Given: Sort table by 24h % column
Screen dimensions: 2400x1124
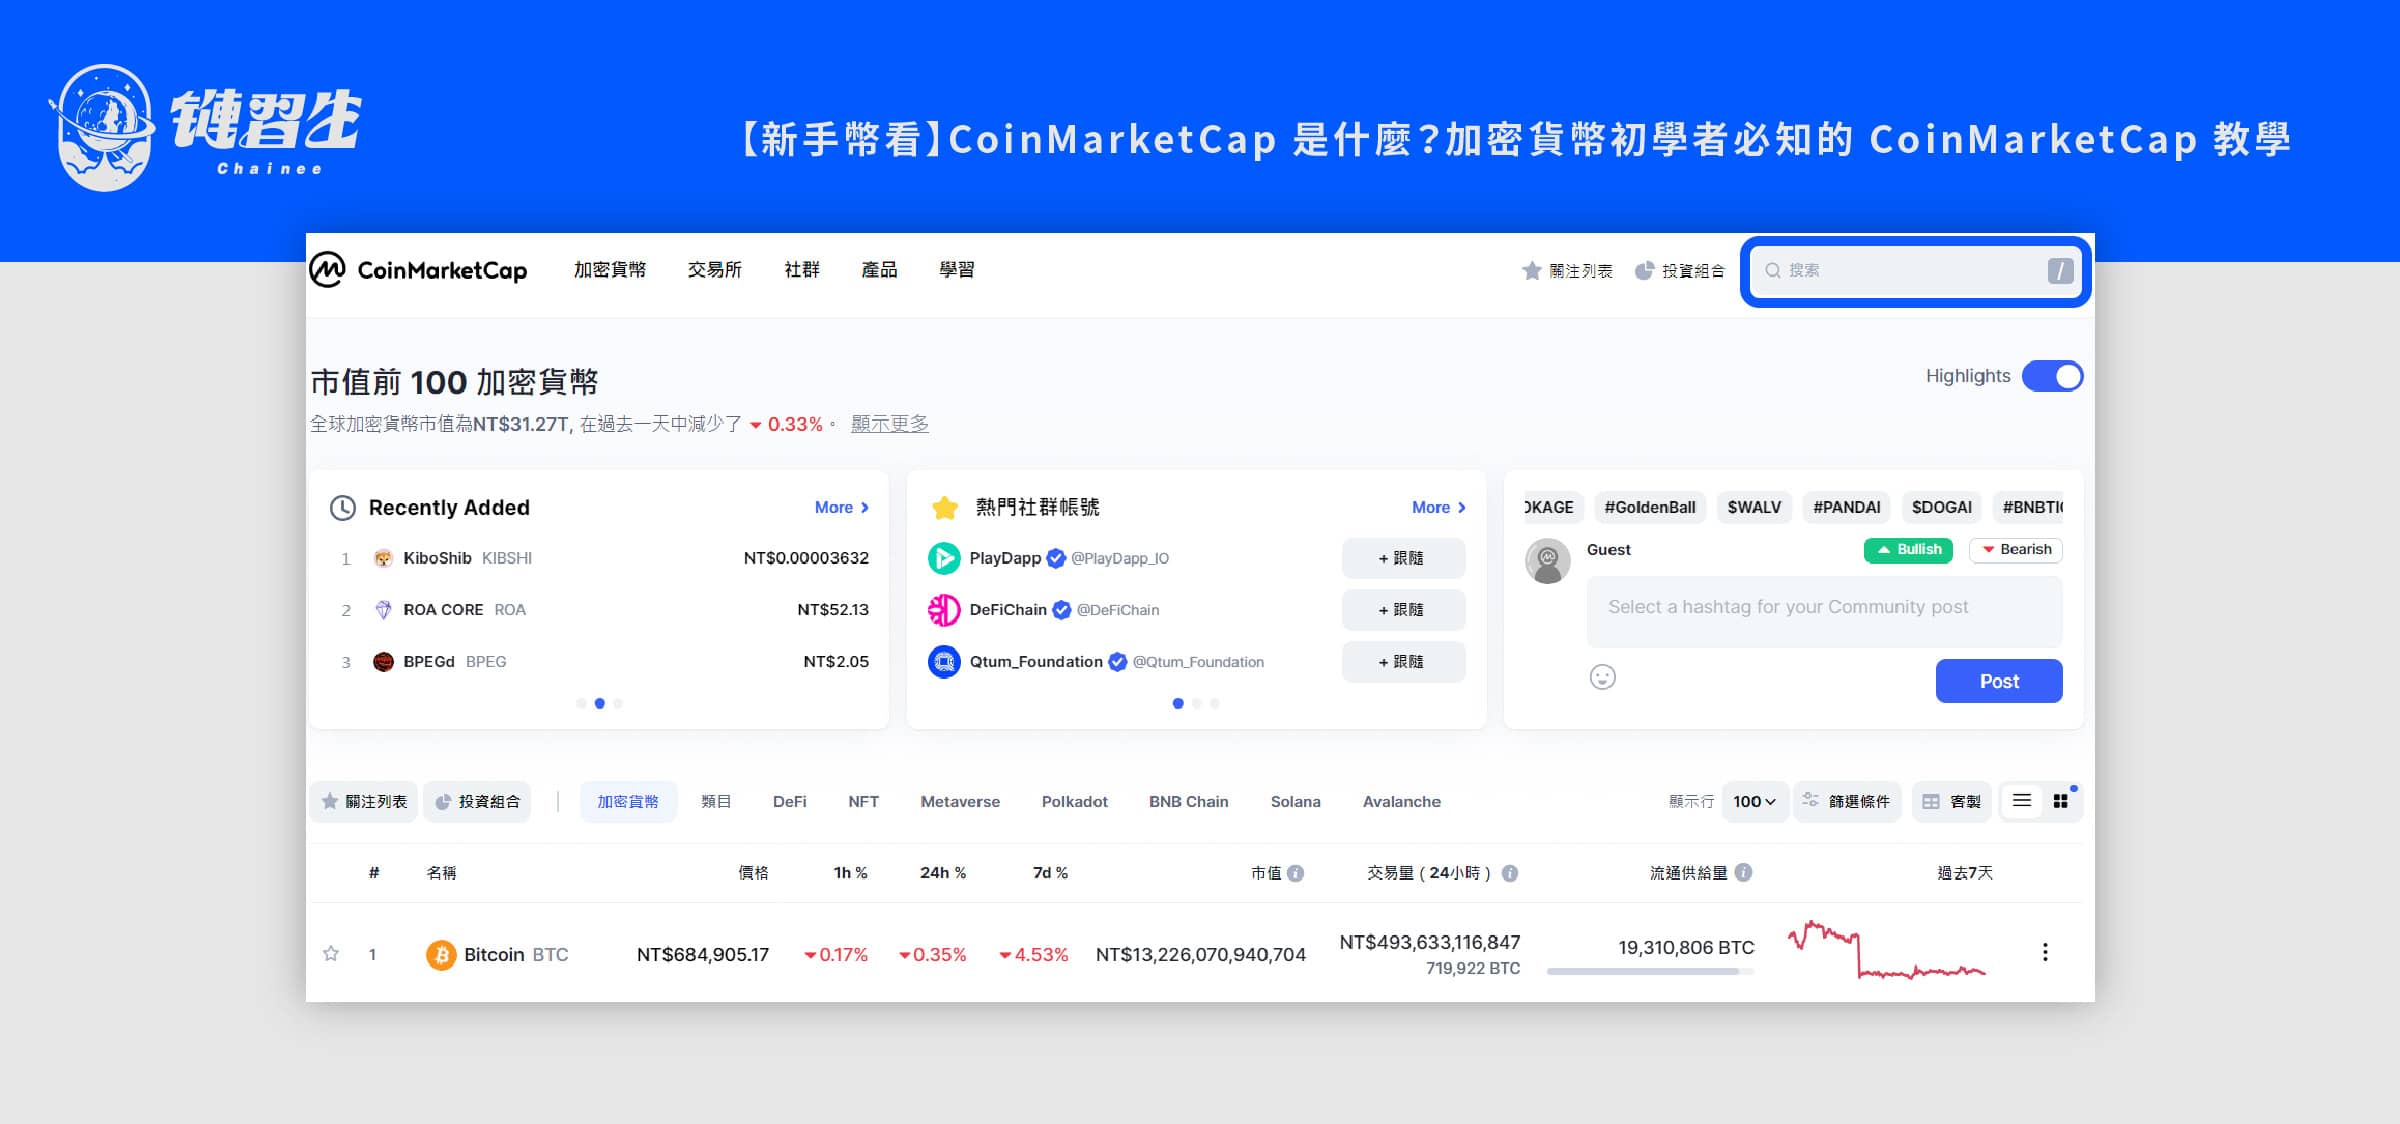Looking at the screenshot, I should 943,873.
